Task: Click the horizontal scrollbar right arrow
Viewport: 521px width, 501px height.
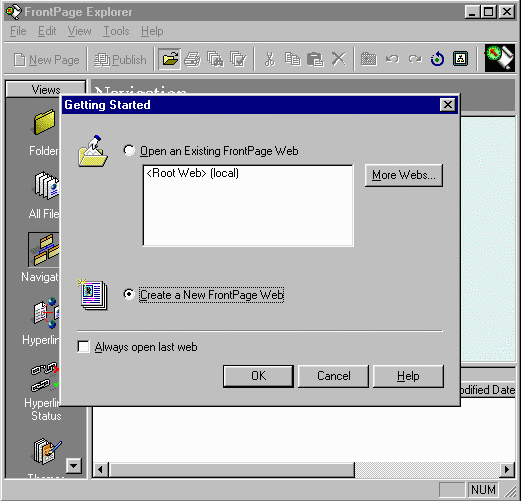Action: pyautogui.click(x=508, y=470)
